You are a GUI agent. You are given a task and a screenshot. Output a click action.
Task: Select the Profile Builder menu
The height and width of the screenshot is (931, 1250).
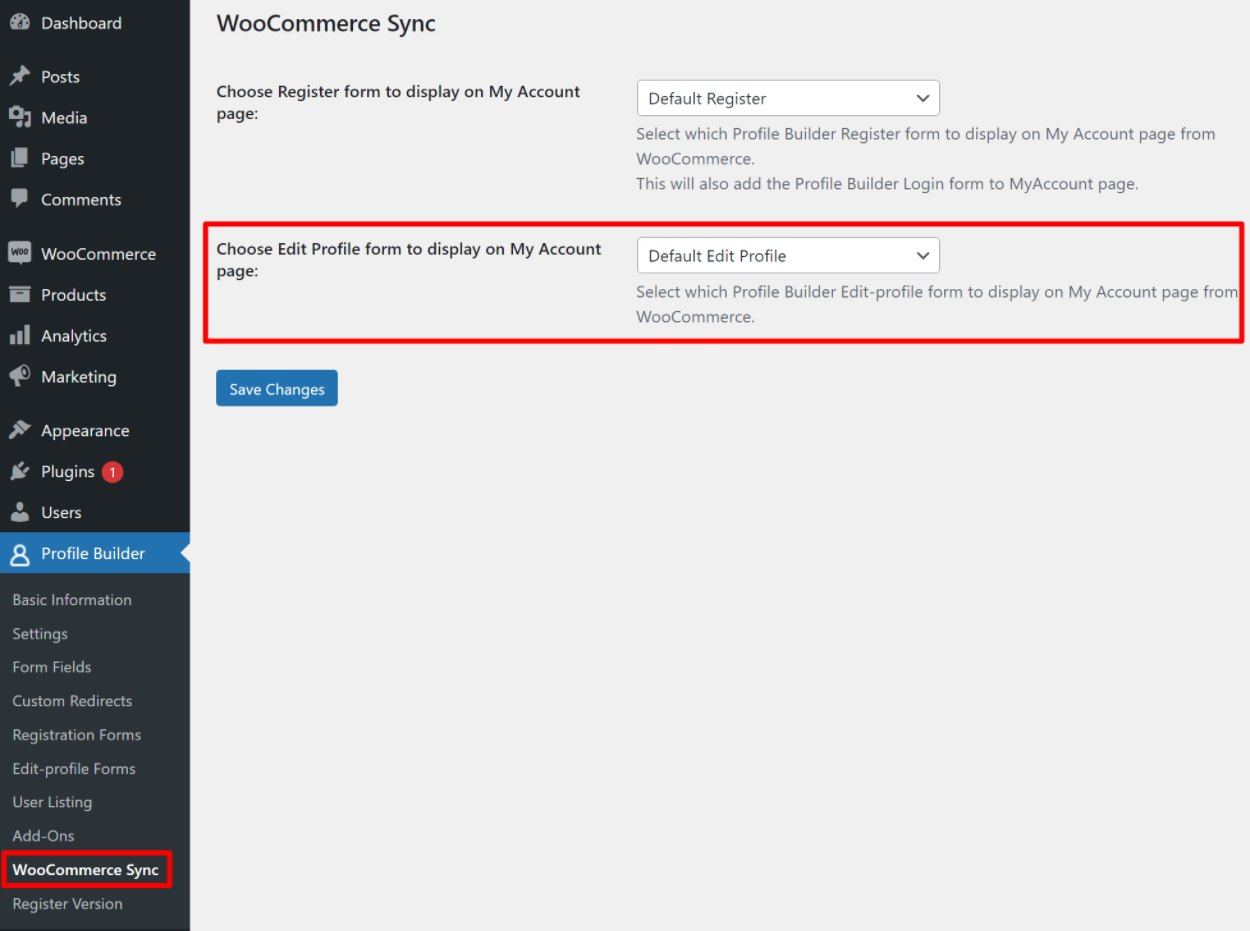point(95,553)
